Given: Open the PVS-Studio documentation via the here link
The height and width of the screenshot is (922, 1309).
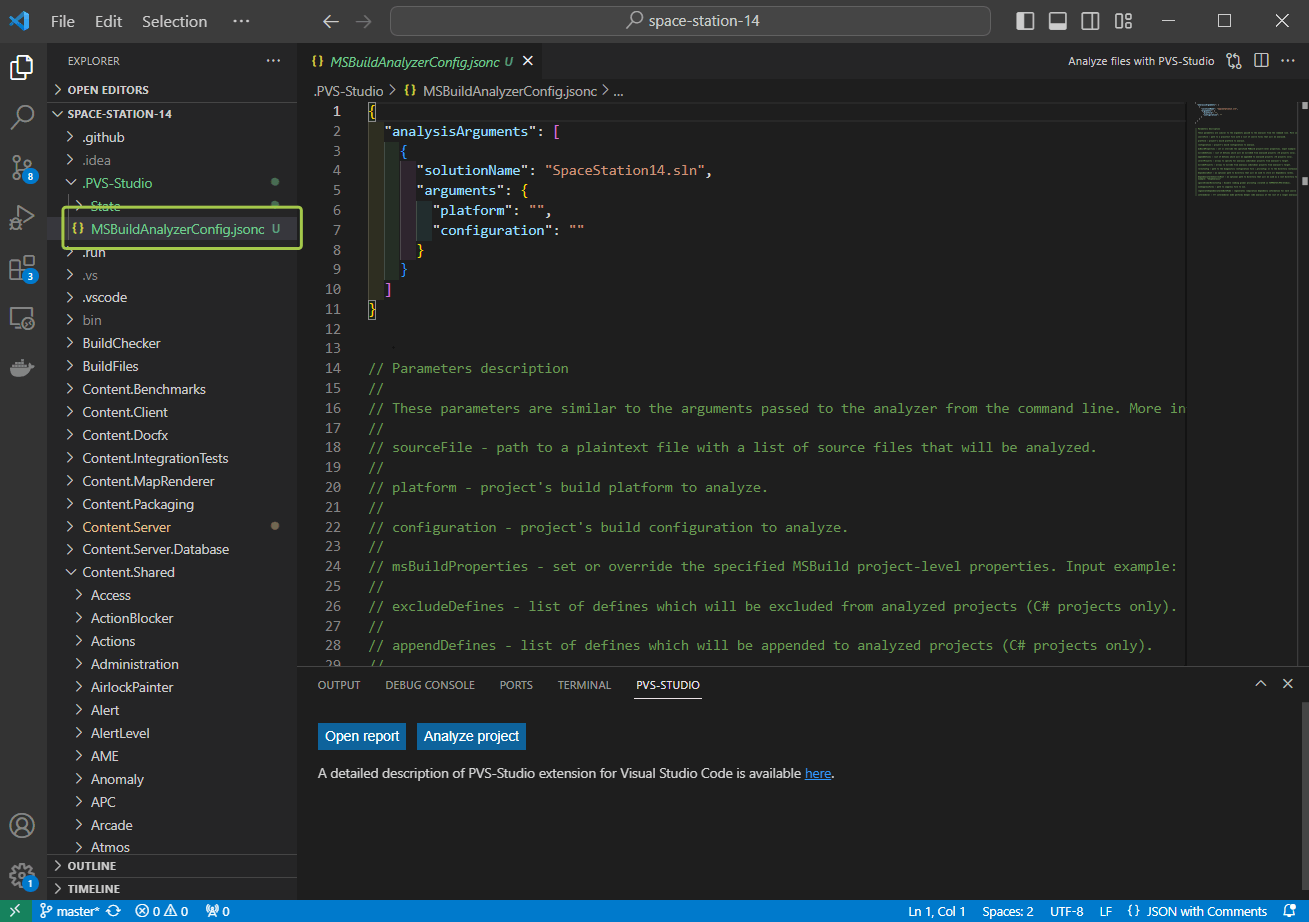Looking at the screenshot, I should coord(818,773).
